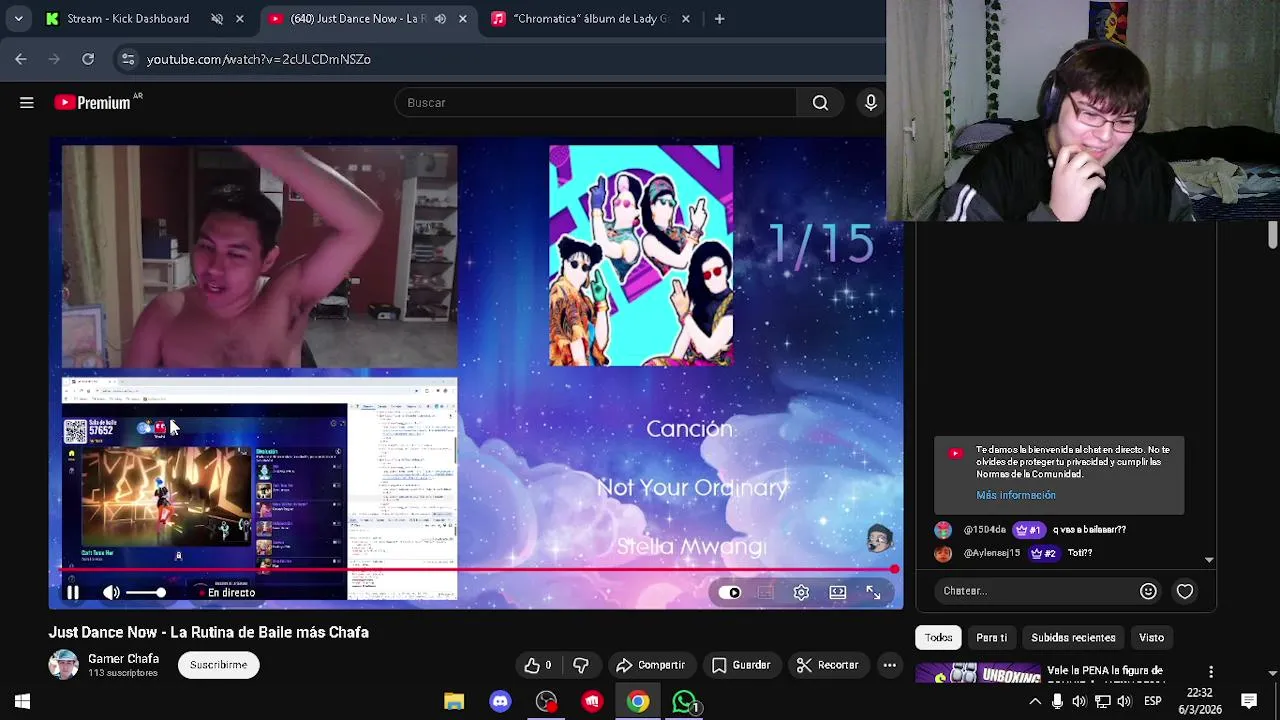Image resolution: width=1280 pixels, height=720 pixels.
Task: Subscribe using Suscribirme button
Action: pyautogui.click(x=219, y=665)
